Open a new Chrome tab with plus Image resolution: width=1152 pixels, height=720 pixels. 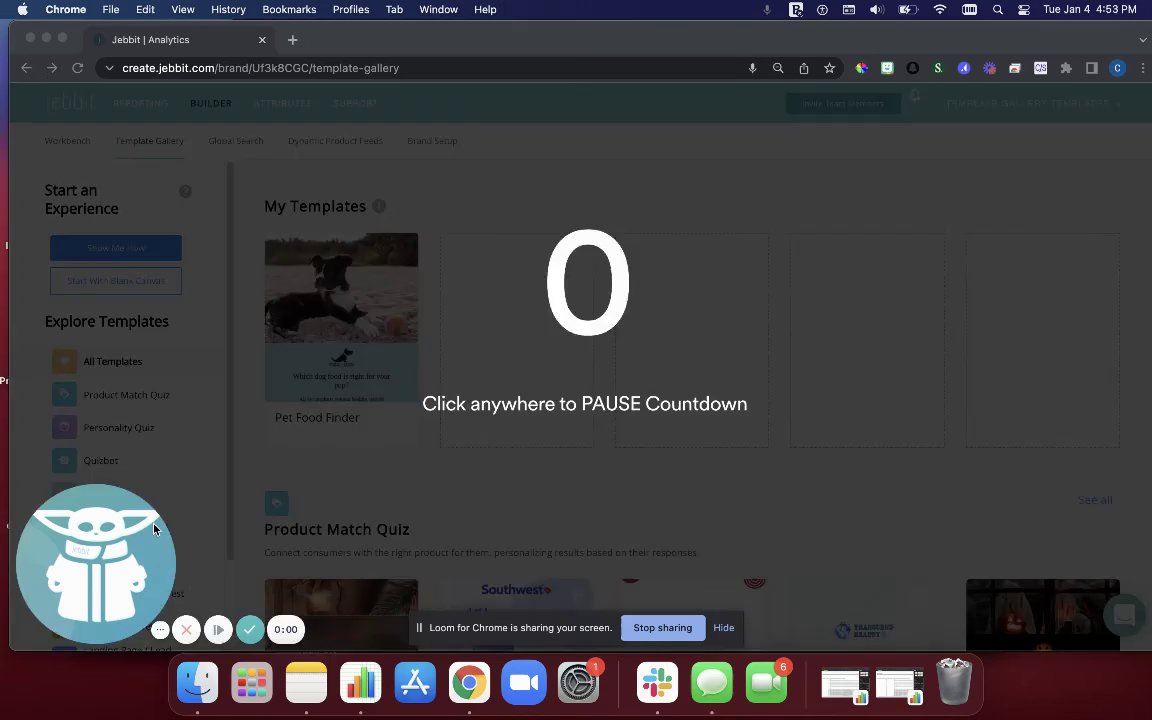pyautogui.click(x=292, y=40)
